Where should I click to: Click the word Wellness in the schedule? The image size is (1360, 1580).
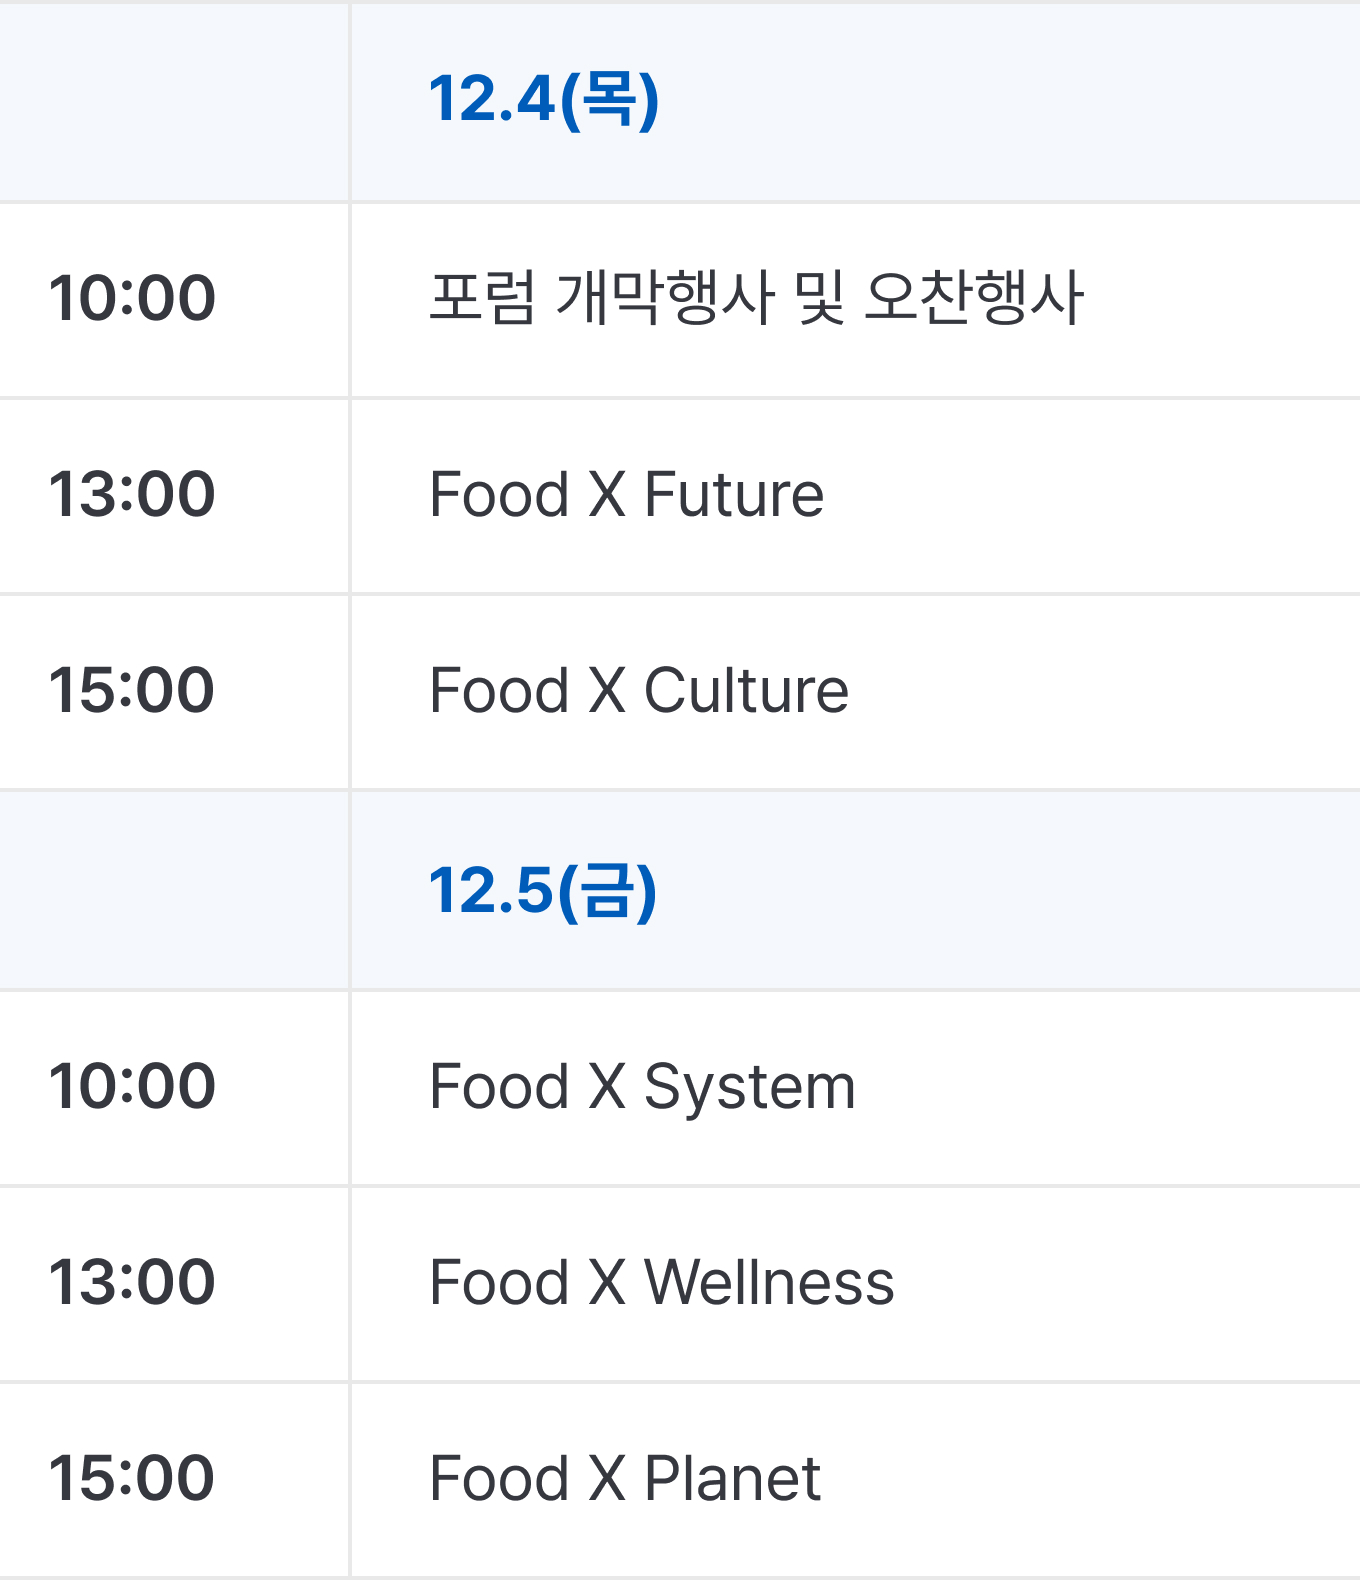769,1283
